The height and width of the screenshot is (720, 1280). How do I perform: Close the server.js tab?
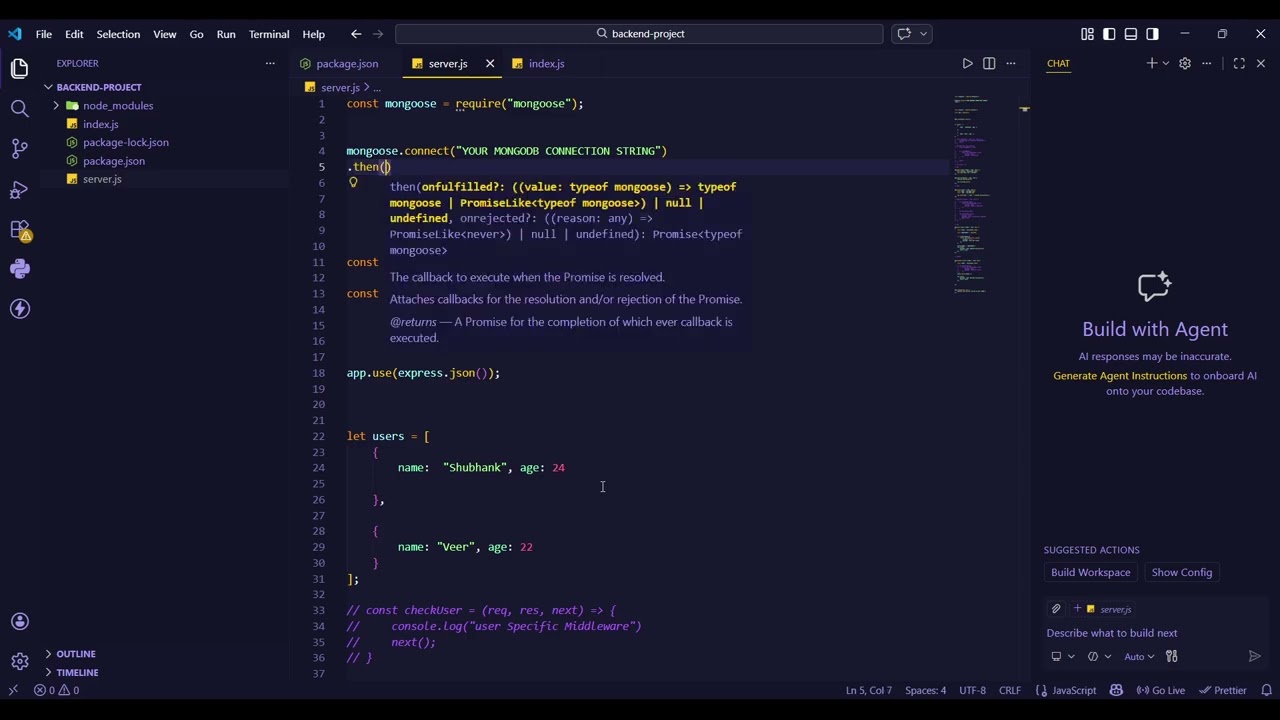pos(490,64)
